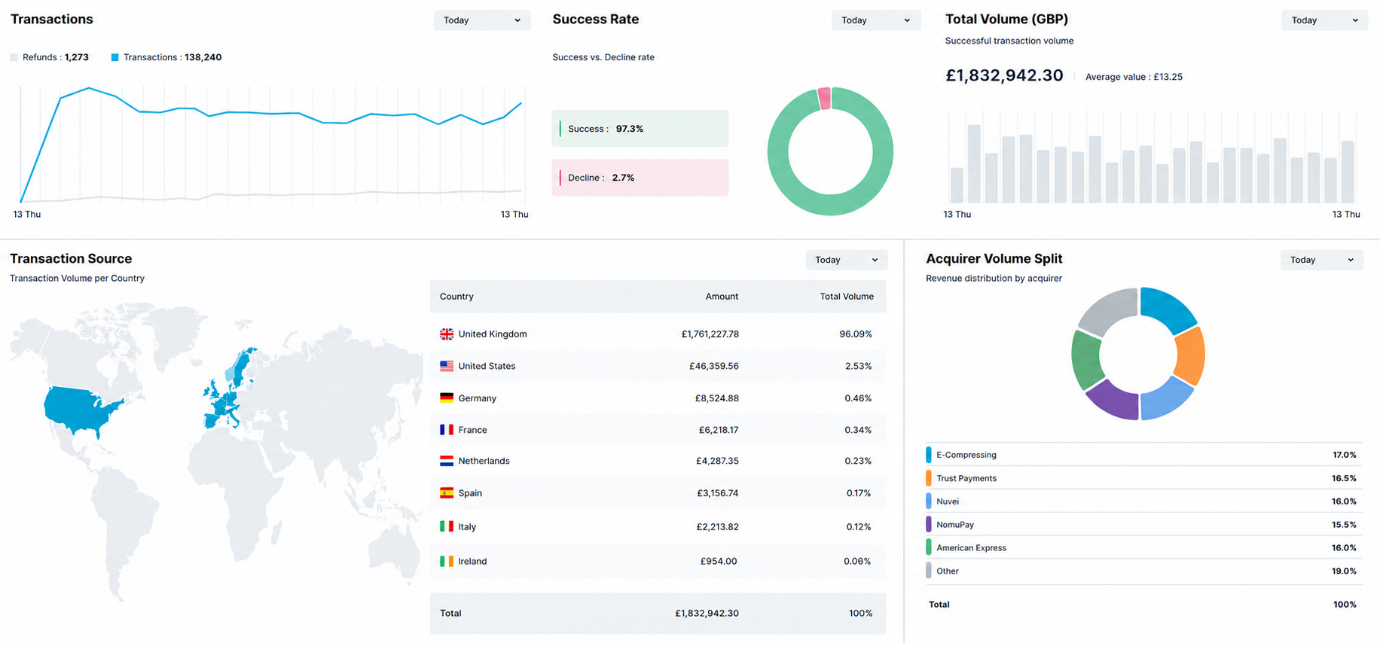Click the Spain flag icon
Image resolution: width=1380 pixels, height=646 pixels.
446,493
